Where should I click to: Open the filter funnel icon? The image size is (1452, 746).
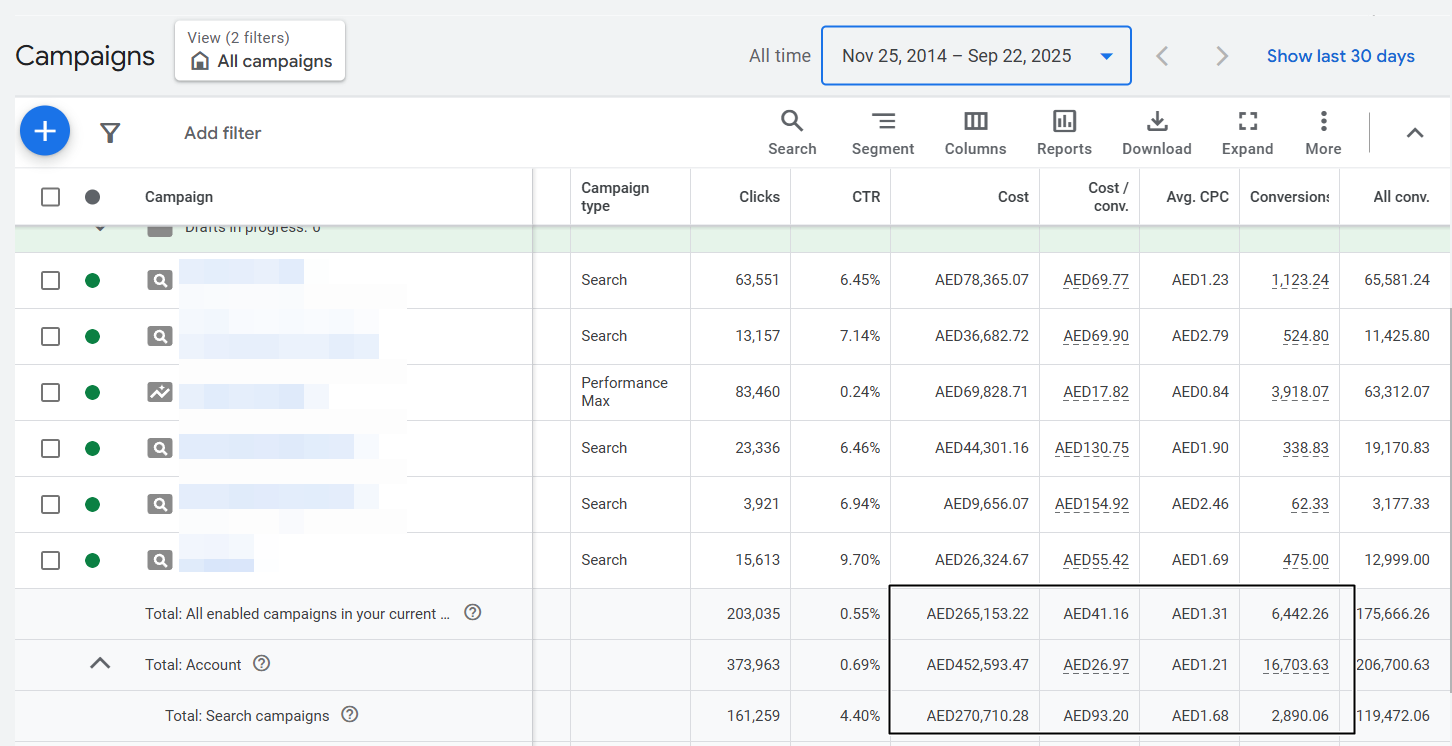point(110,133)
